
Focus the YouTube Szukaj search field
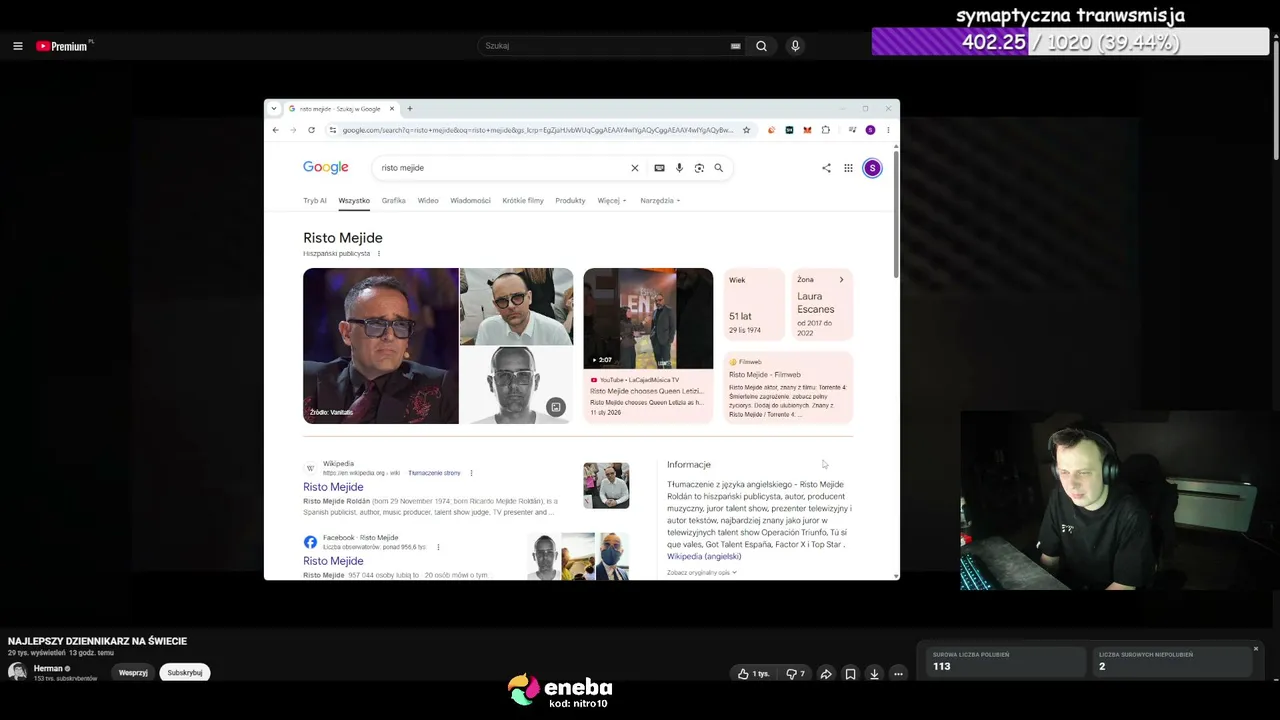606,46
